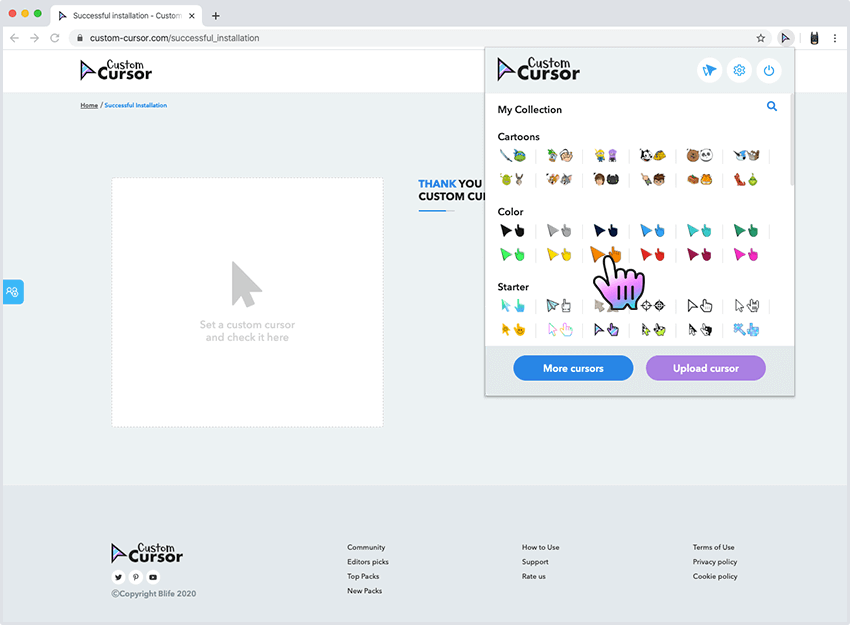Screen dimensions: 850x625
Task: Pick the orange smiley Starter cursor
Action: (x=512, y=330)
